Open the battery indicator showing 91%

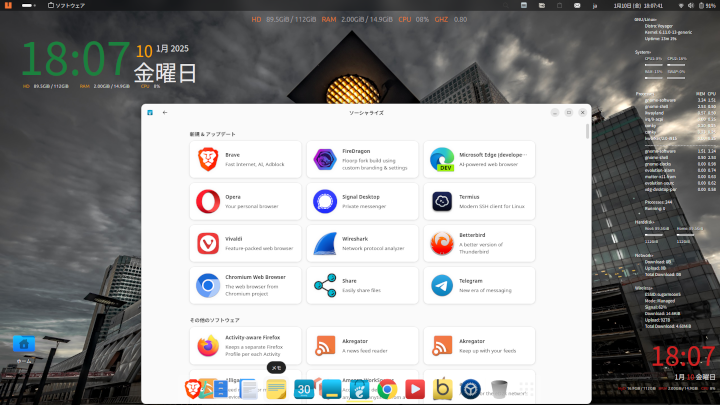[707, 6]
